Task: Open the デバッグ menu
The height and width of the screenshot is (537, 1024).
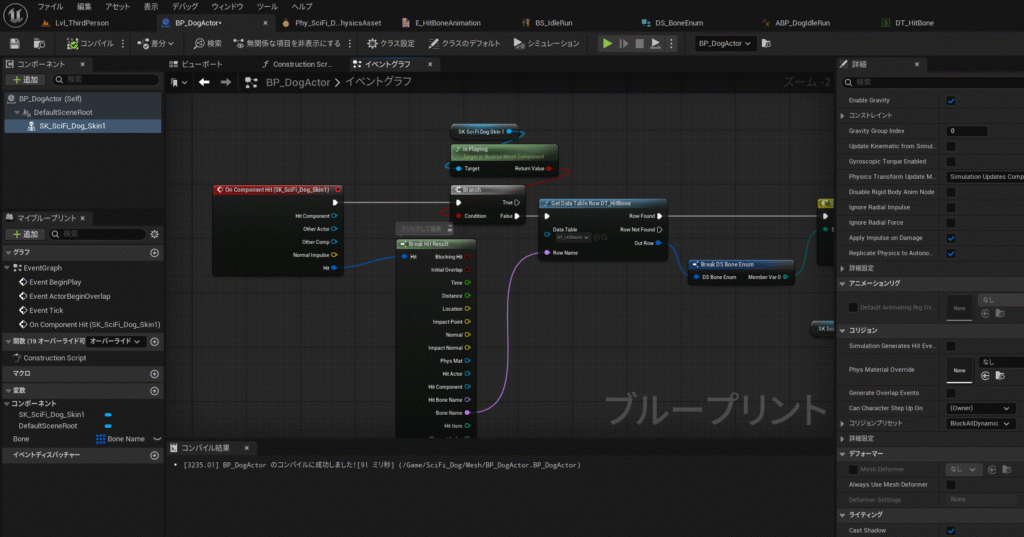Action: pyautogui.click(x=185, y=7)
